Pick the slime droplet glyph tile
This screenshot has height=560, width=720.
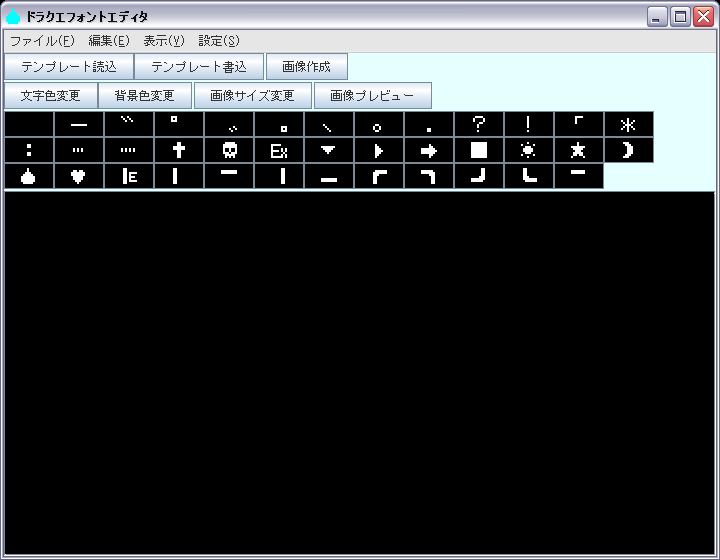(x=29, y=176)
